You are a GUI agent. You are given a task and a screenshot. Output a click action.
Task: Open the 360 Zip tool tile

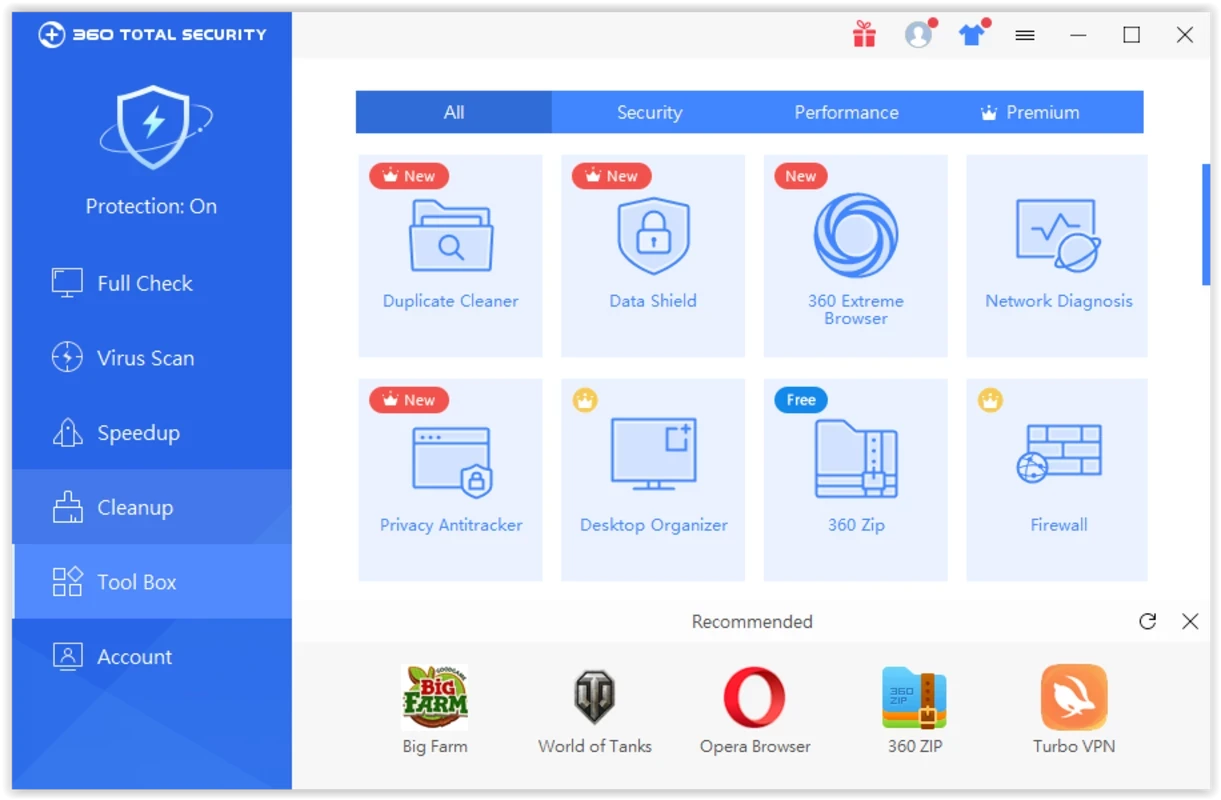click(855, 480)
